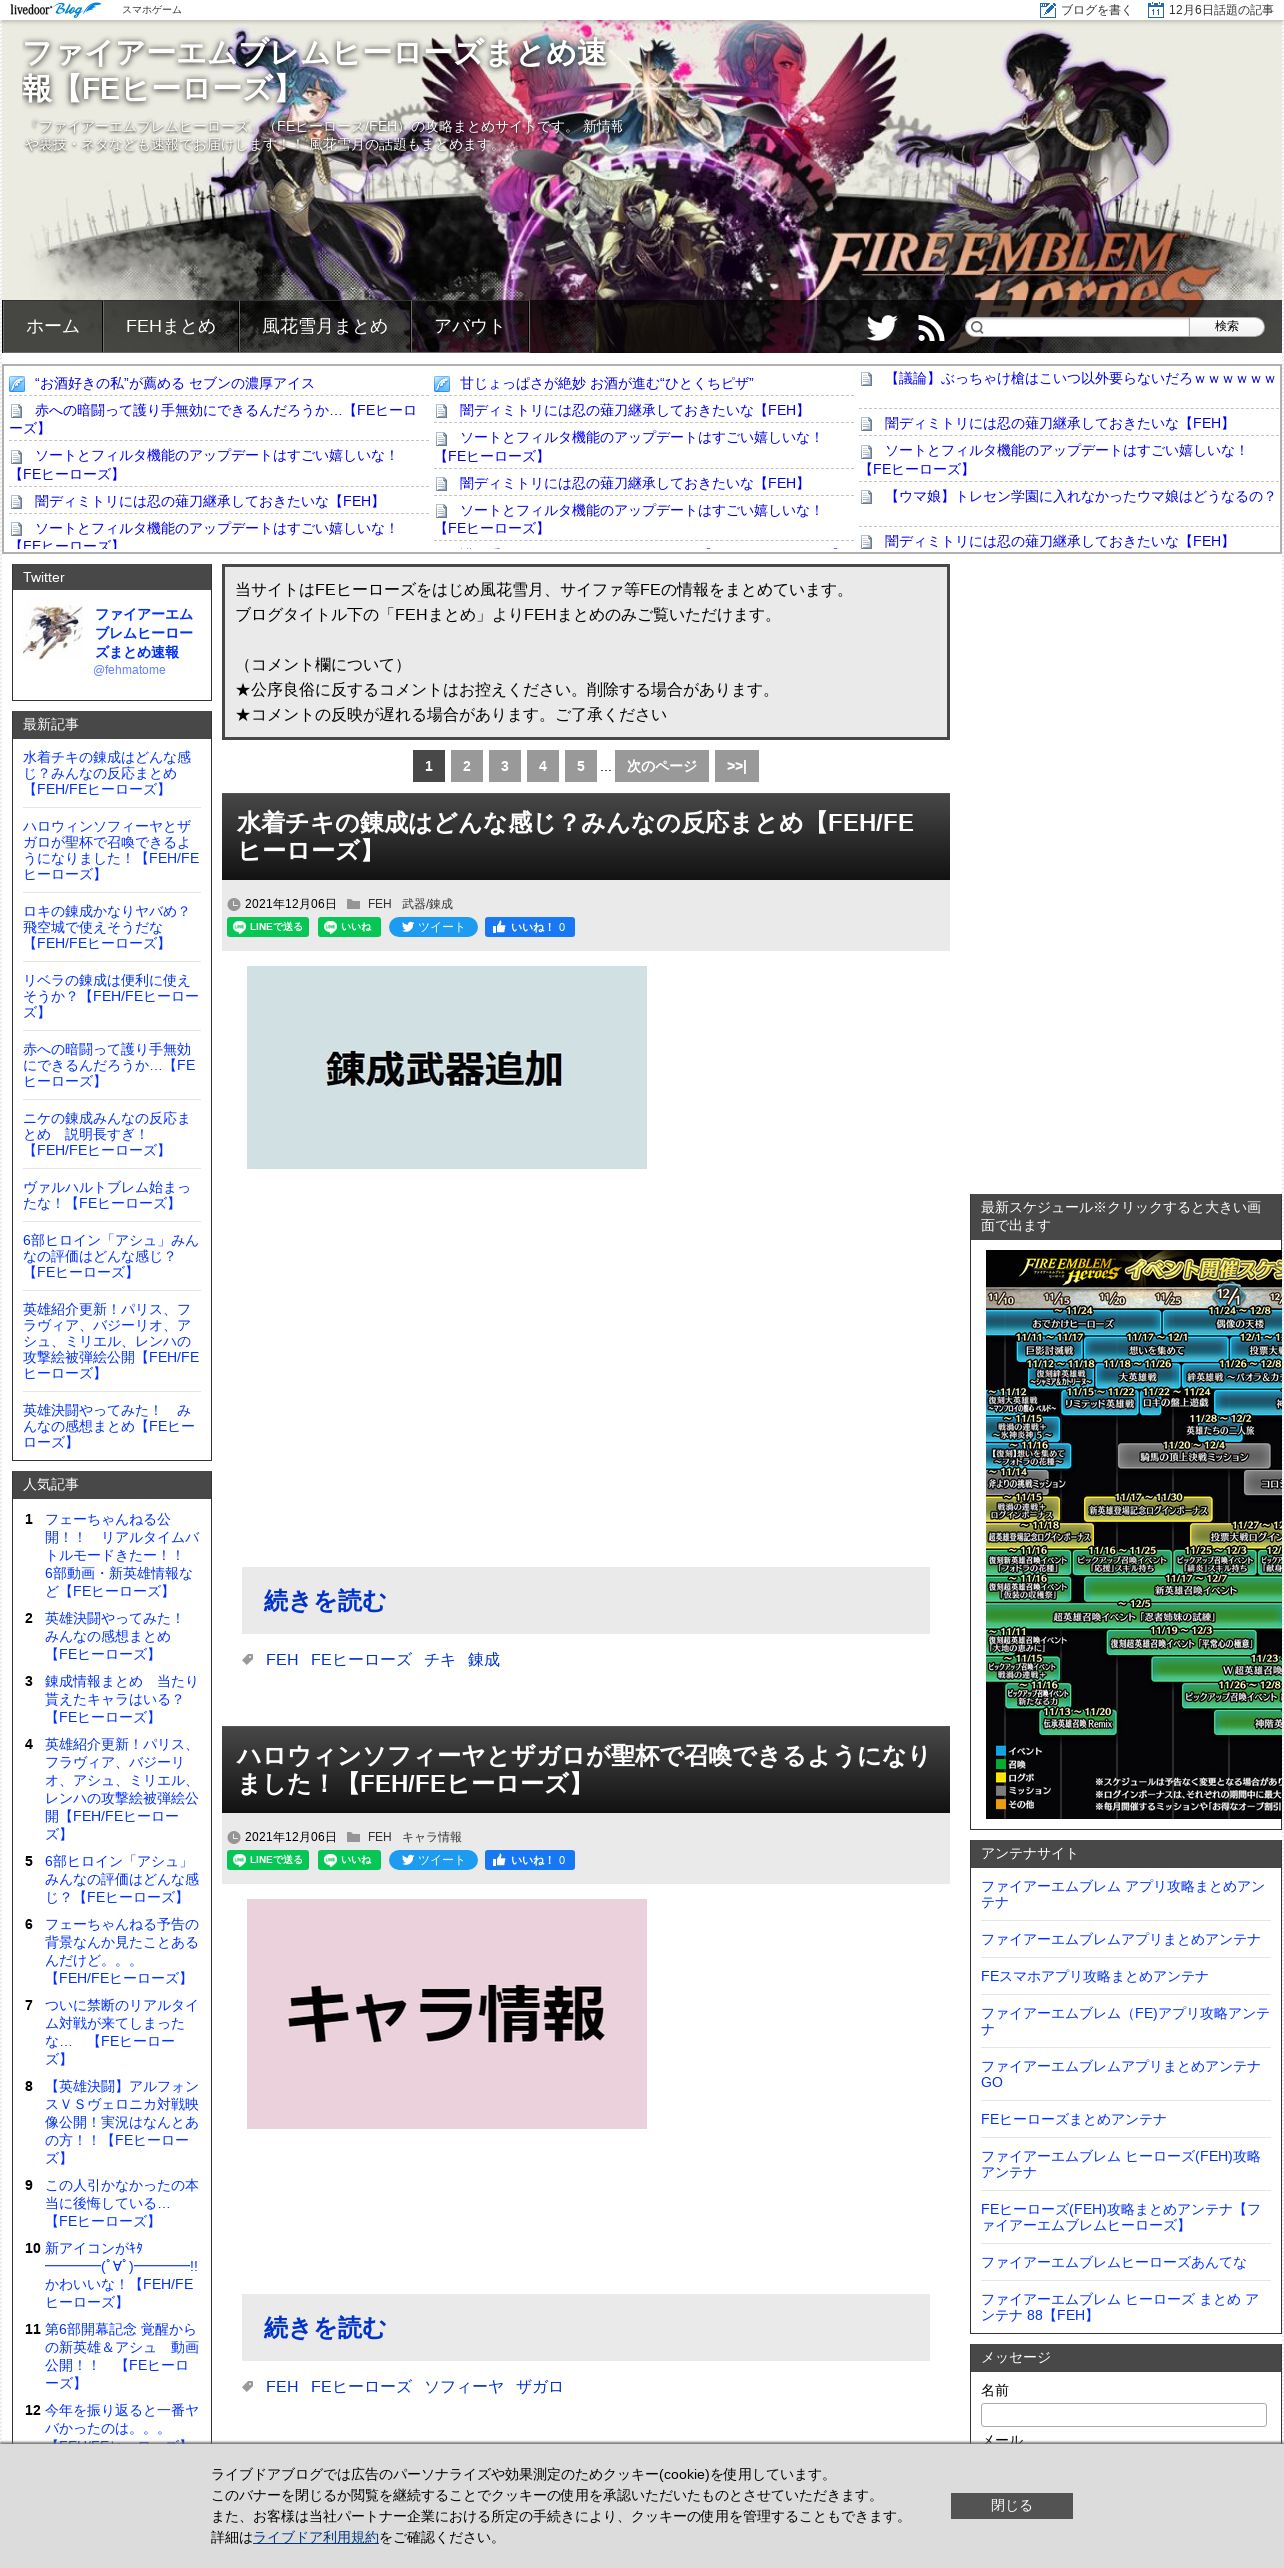
Task: Select pagination page 2
Action: click(x=467, y=766)
